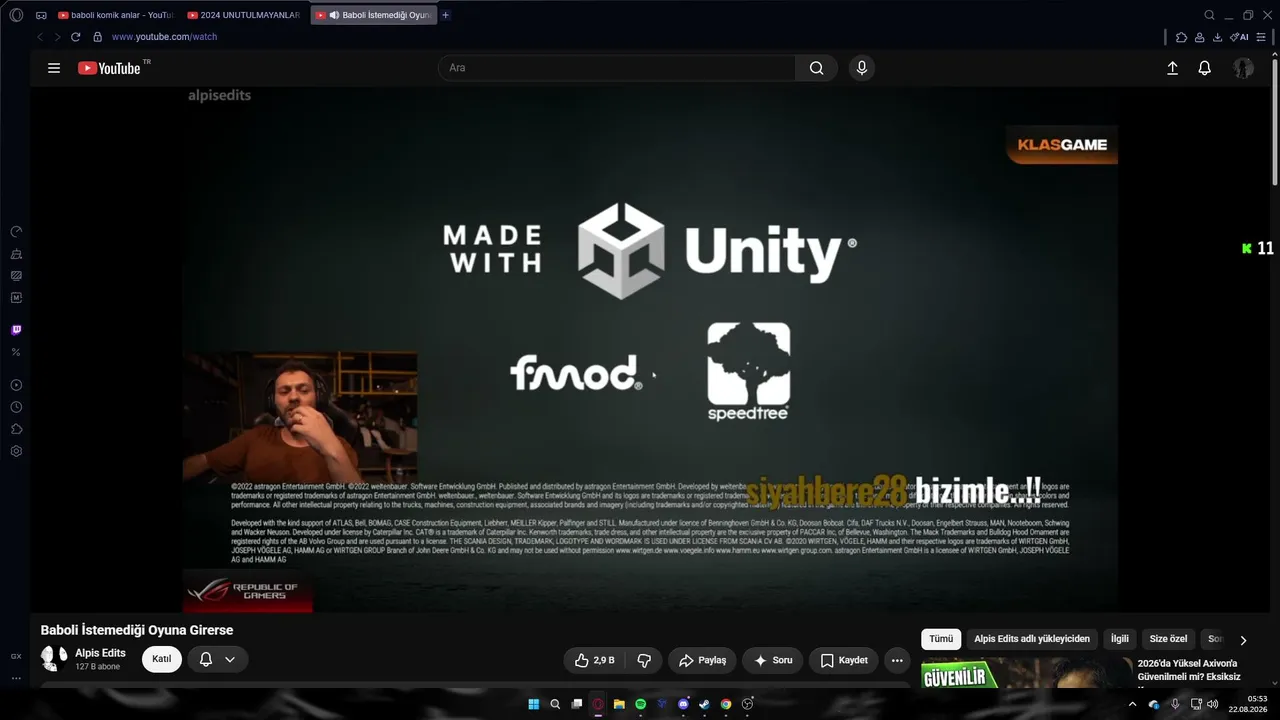Show more filter chips with right arrow

point(1243,640)
